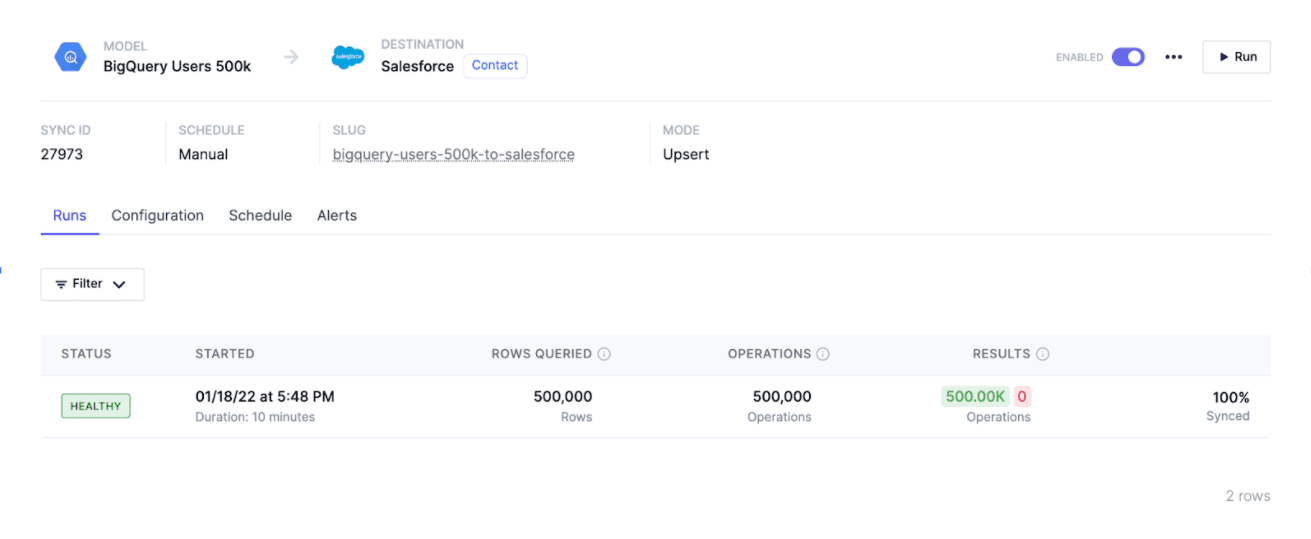The image size is (1311, 539).
Task: Open the three-dot more options menu
Action: (1174, 57)
